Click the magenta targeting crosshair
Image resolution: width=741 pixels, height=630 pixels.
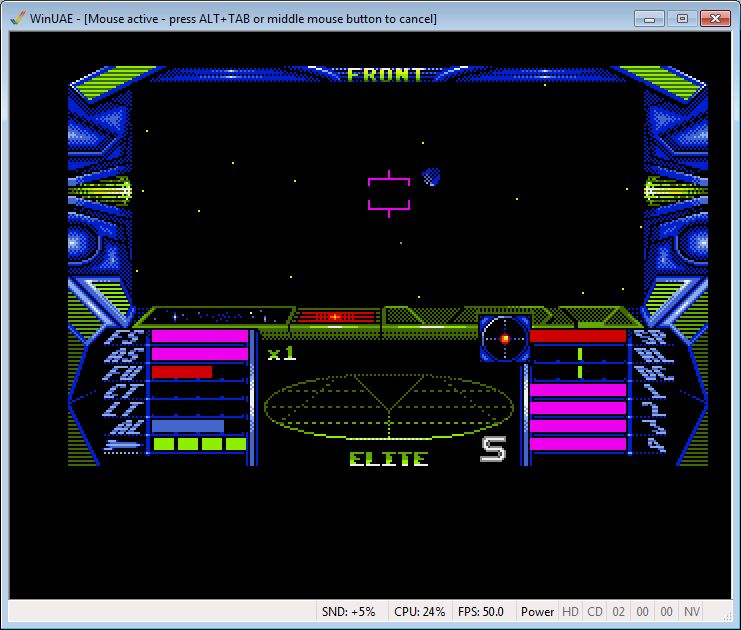tap(389, 194)
